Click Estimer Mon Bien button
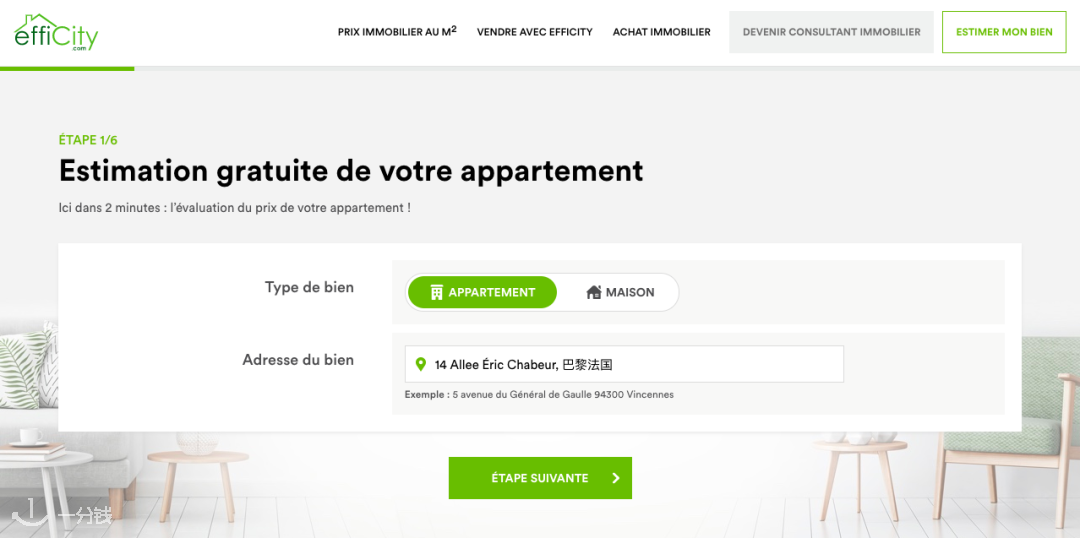The image size is (1080, 538). [x=1004, y=32]
